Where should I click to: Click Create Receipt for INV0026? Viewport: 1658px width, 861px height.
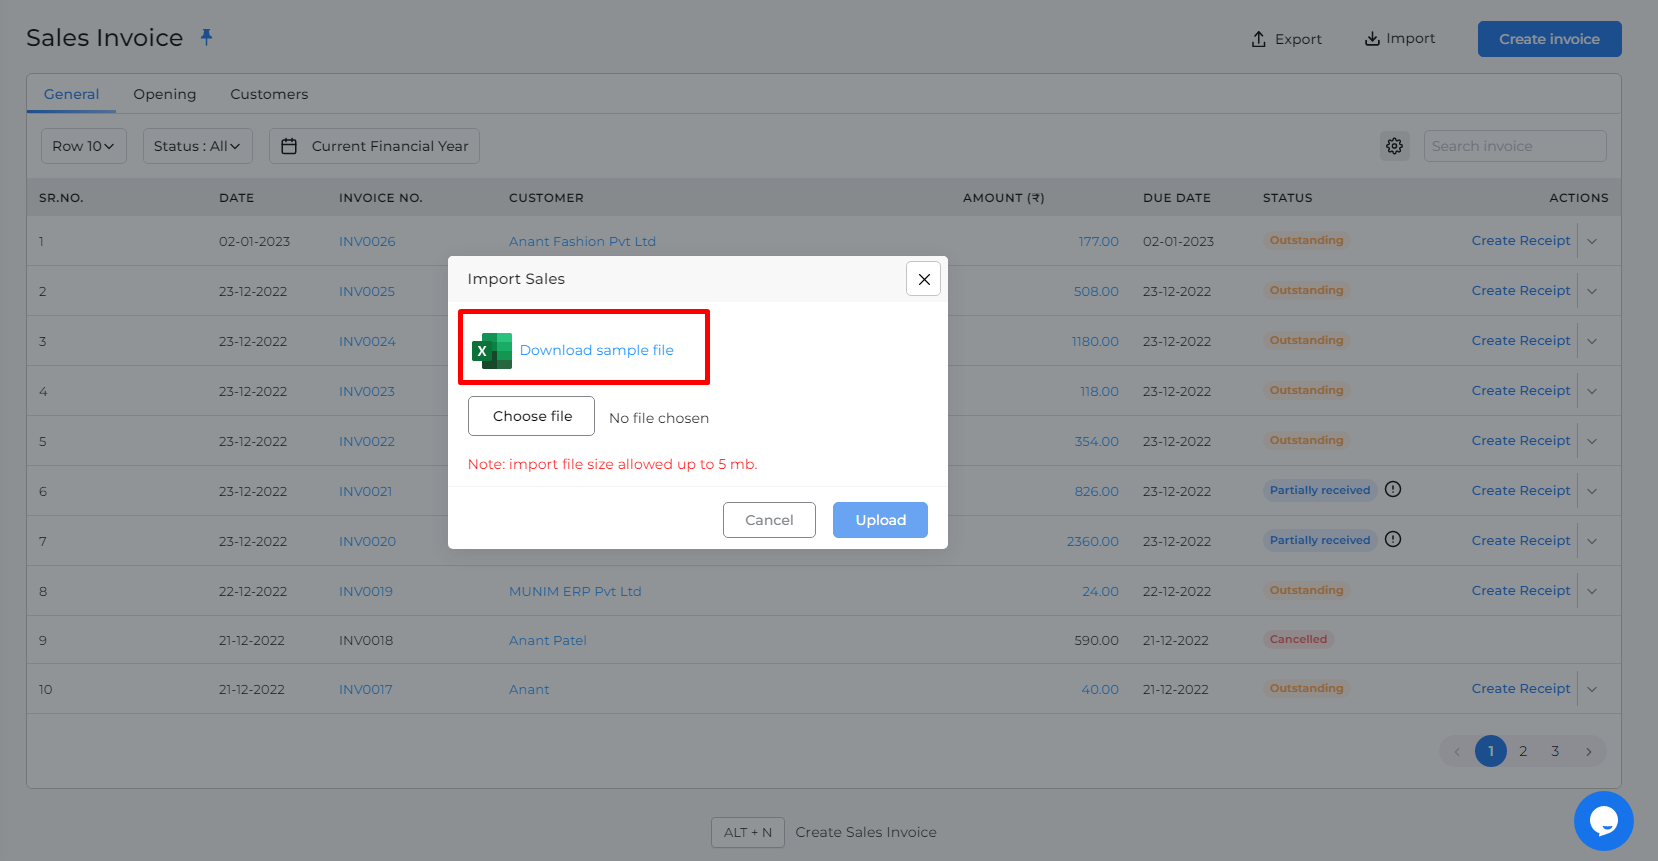click(x=1521, y=240)
